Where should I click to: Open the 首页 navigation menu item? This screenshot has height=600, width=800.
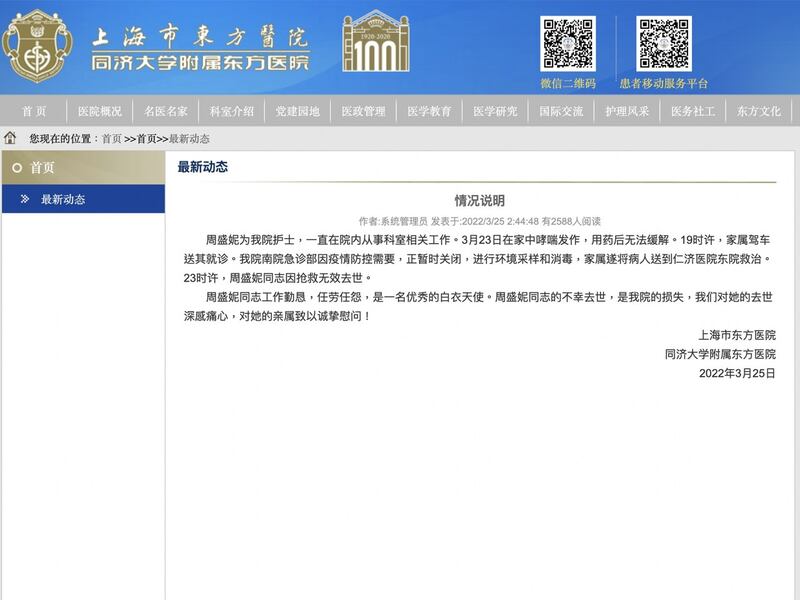tap(34, 111)
